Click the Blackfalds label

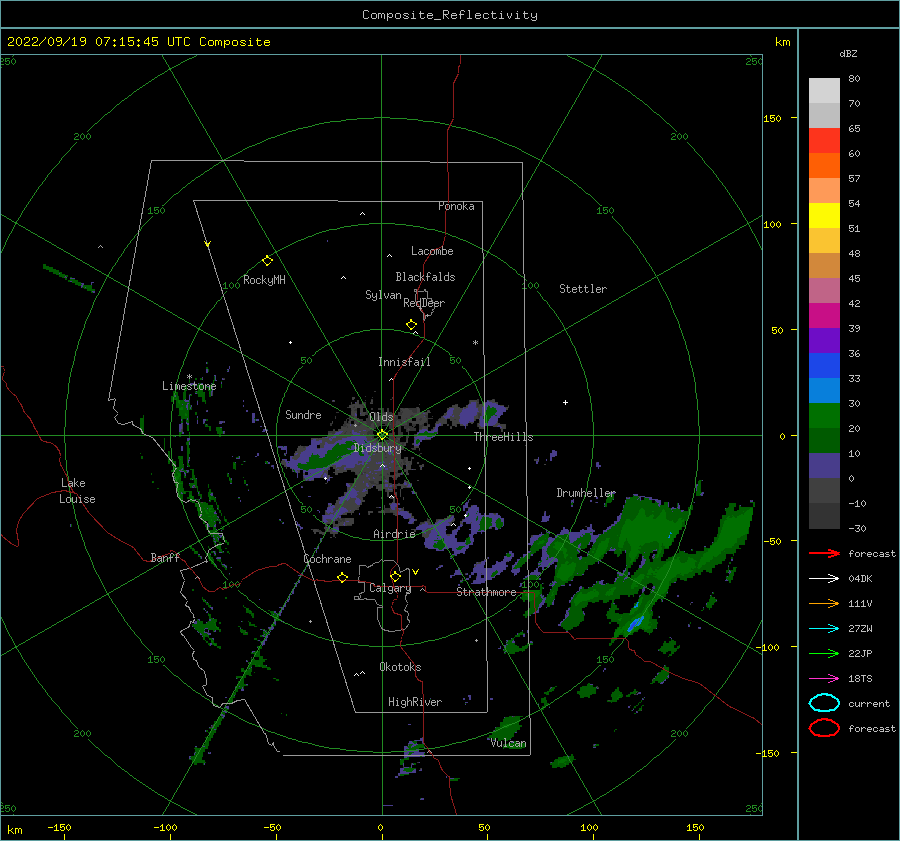click(x=425, y=277)
